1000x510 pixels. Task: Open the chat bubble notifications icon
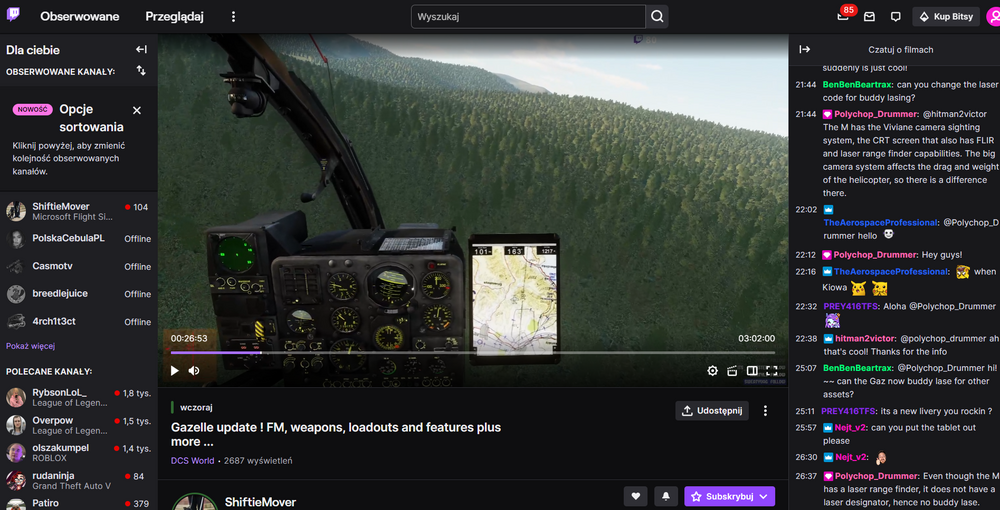point(895,17)
